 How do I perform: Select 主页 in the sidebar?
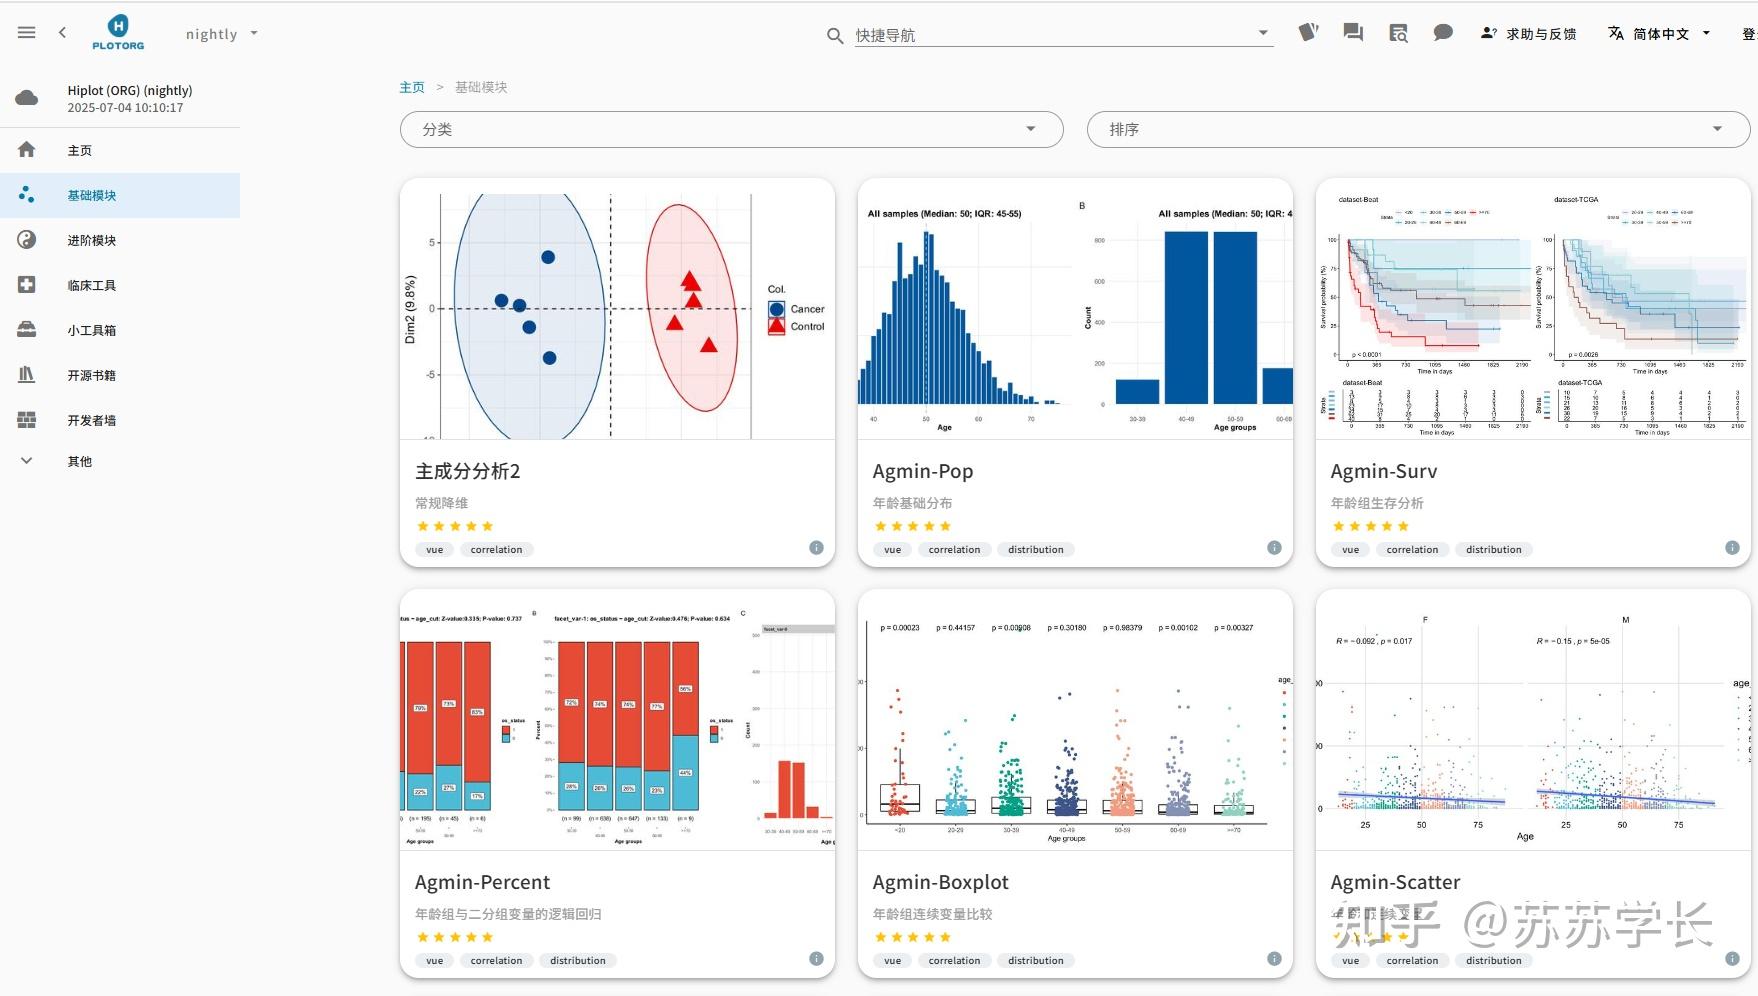pyautogui.click(x=120, y=150)
